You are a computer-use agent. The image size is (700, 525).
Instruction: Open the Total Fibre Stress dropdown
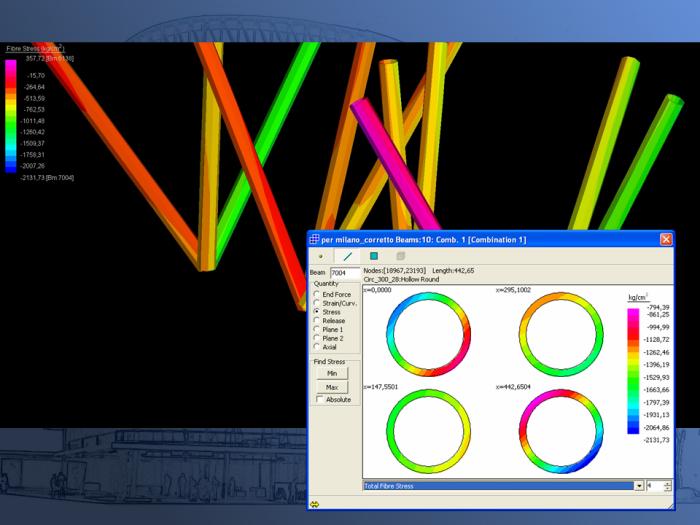point(639,485)
